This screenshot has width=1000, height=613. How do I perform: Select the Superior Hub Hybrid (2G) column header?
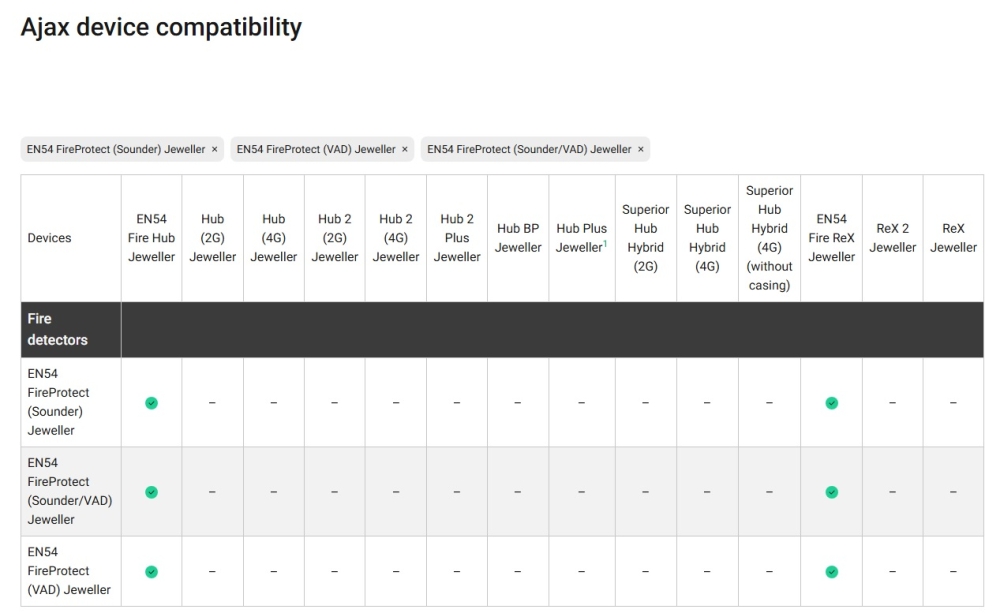click(x=645, y=238)
